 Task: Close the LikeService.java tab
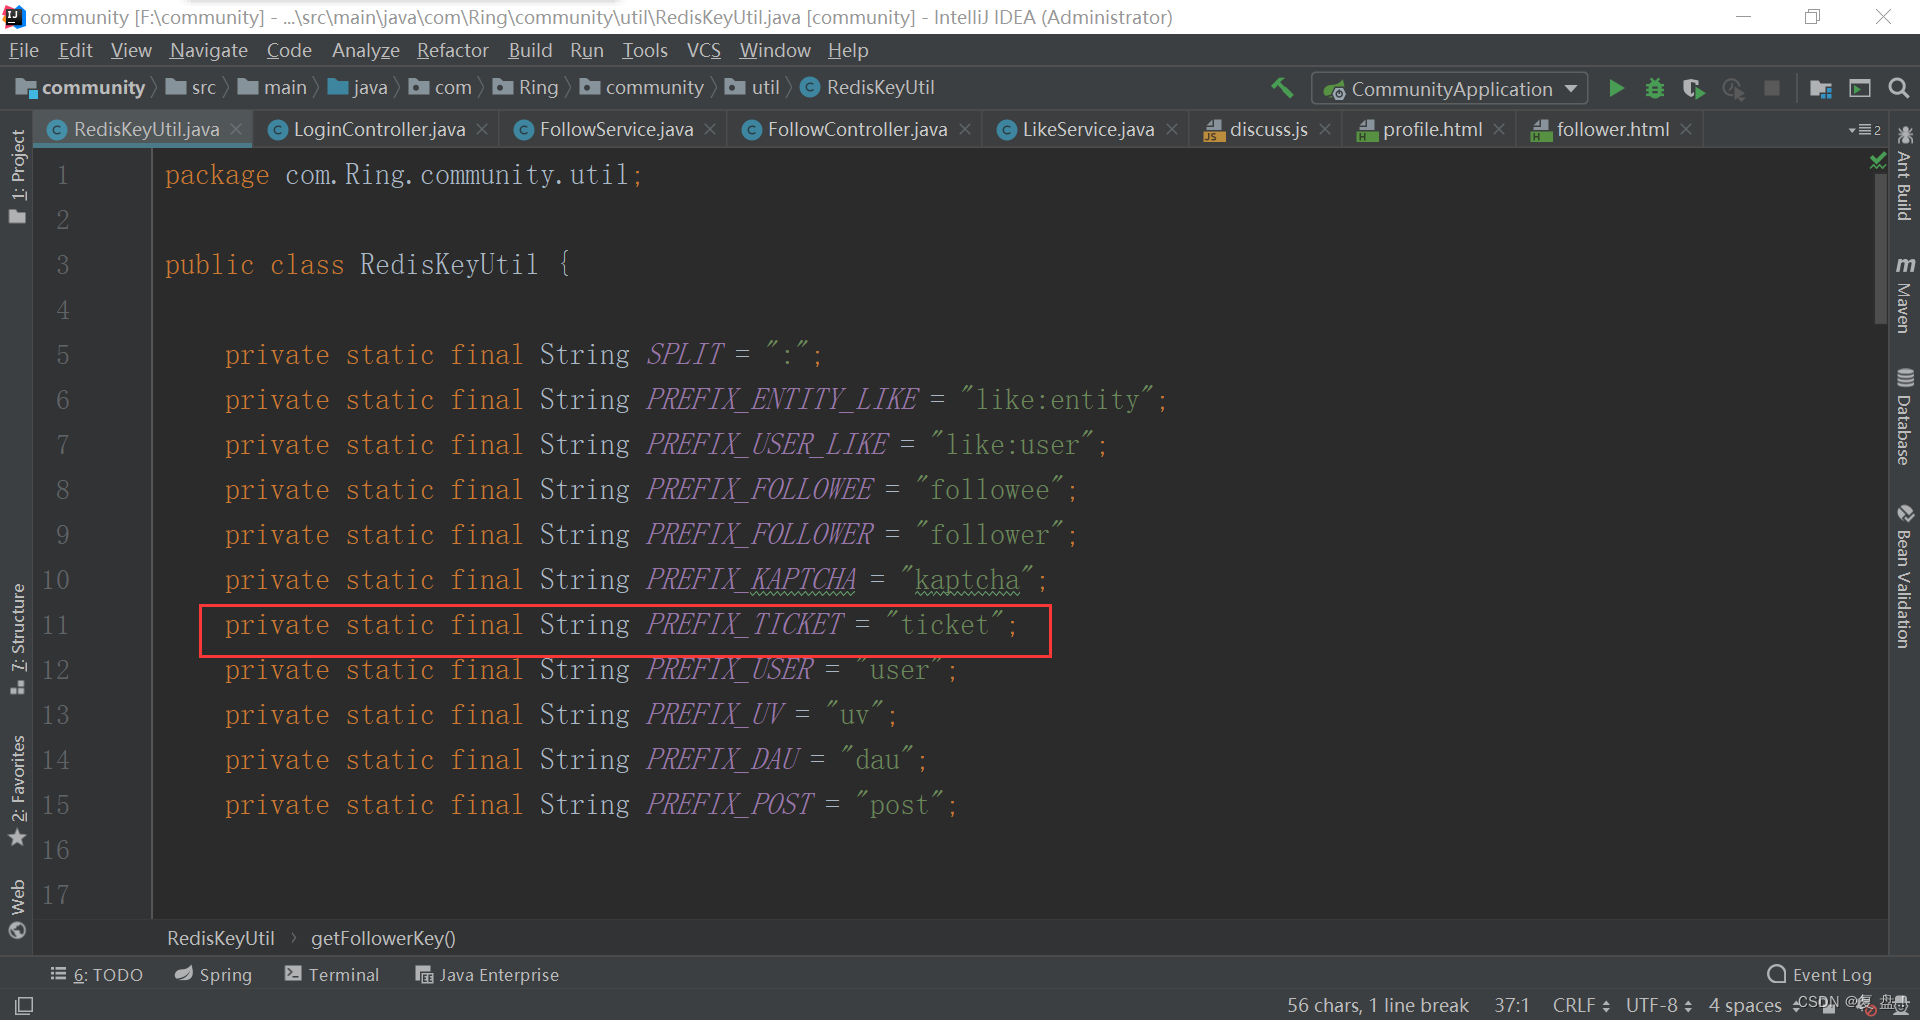point(1172,129)
